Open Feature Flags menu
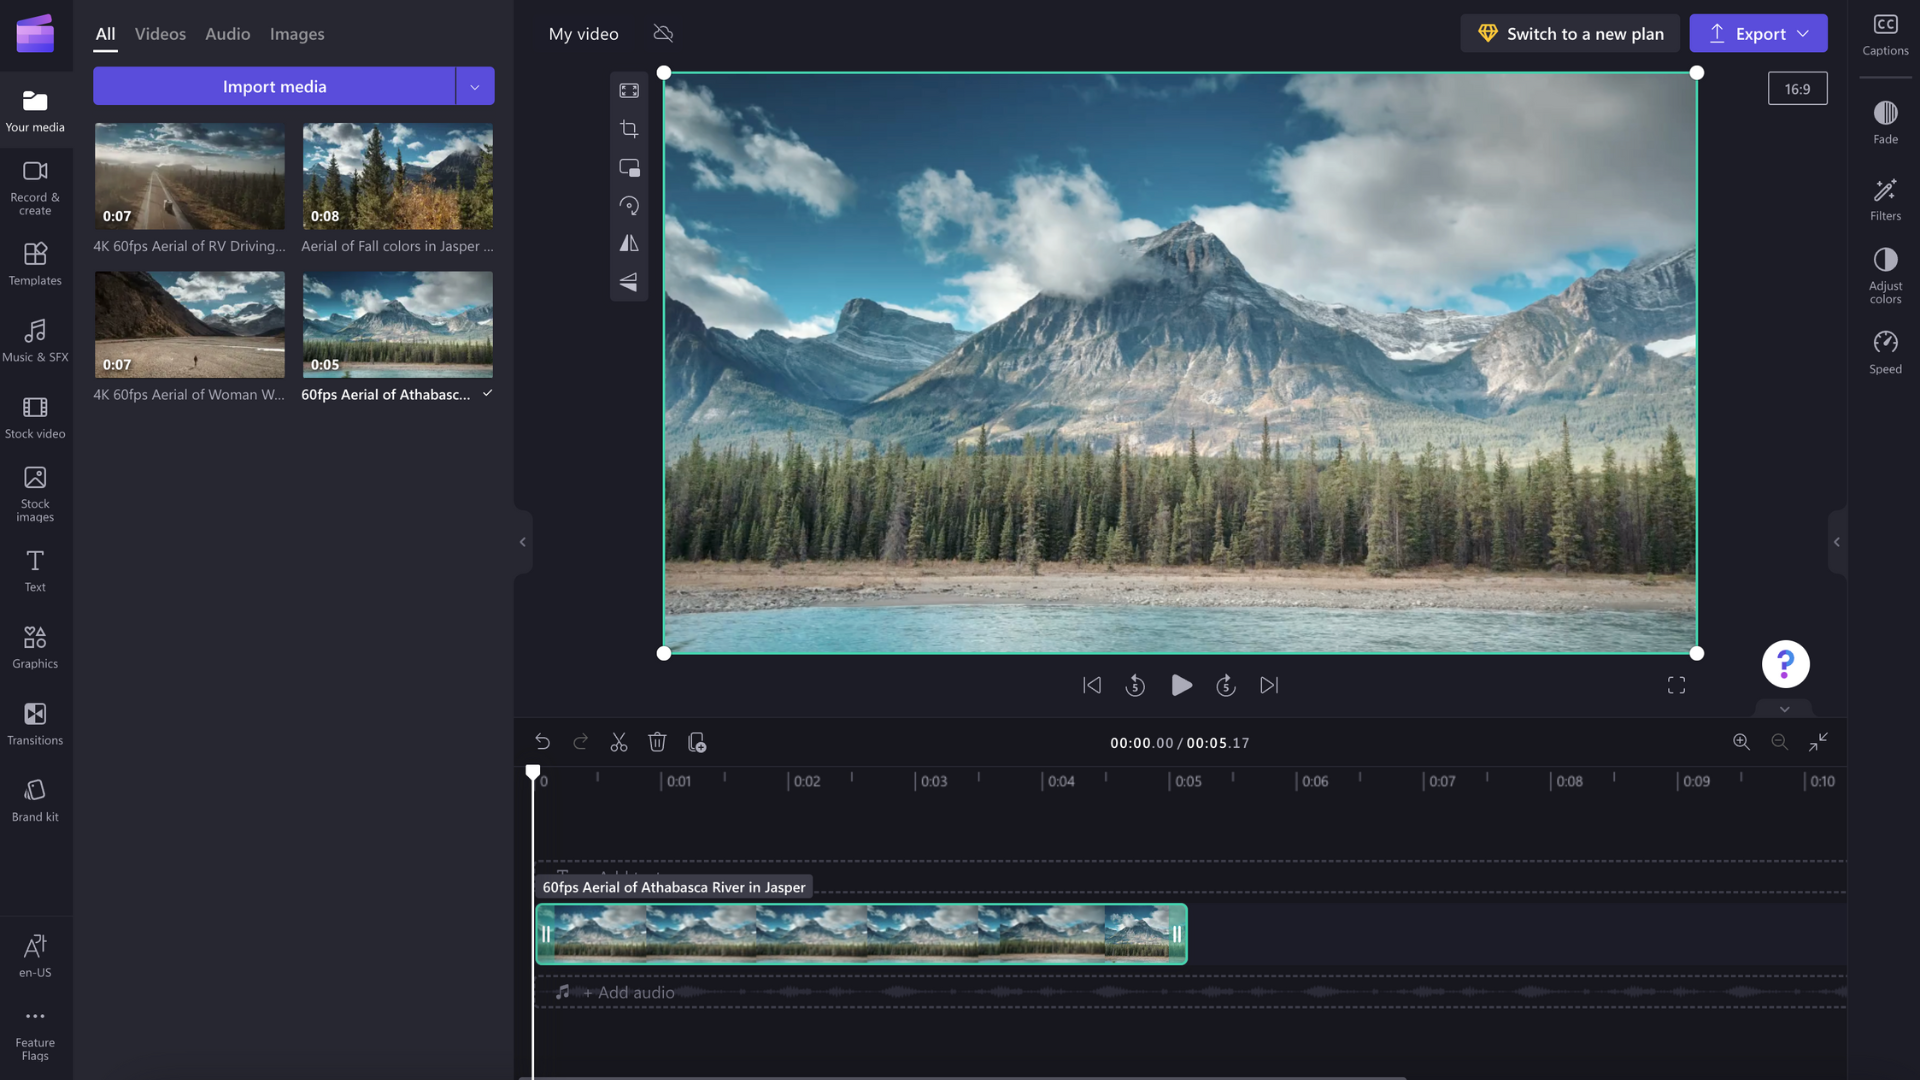 coord(35,1036)
